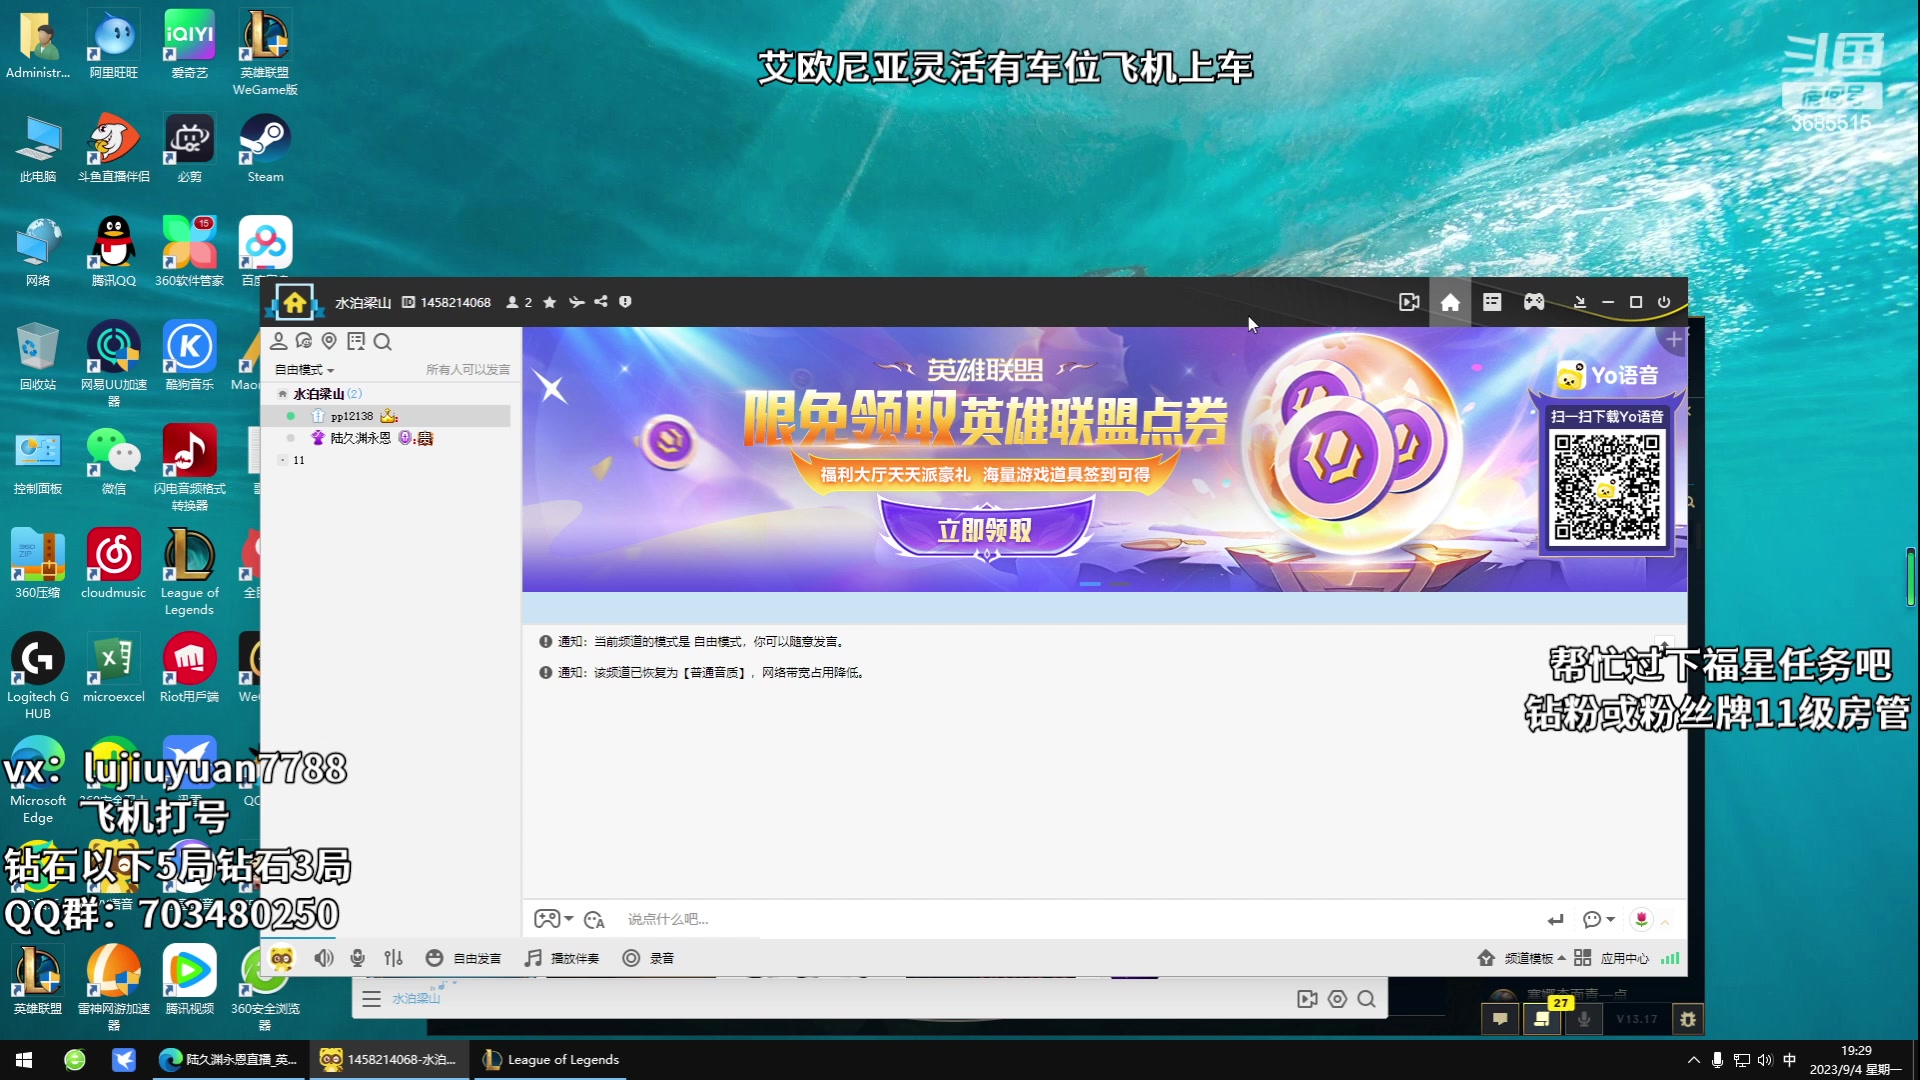Click League client notes icon with 27 badge
The width and height of the screenshot is (1920, 1080).
[x=1542, y=1019]
